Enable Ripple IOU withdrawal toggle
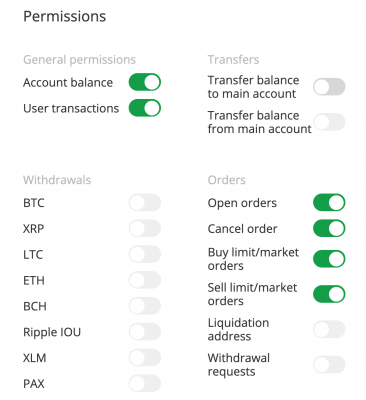Image resolution: width=366 pixels, height=400 pixels. coord(145,332)
